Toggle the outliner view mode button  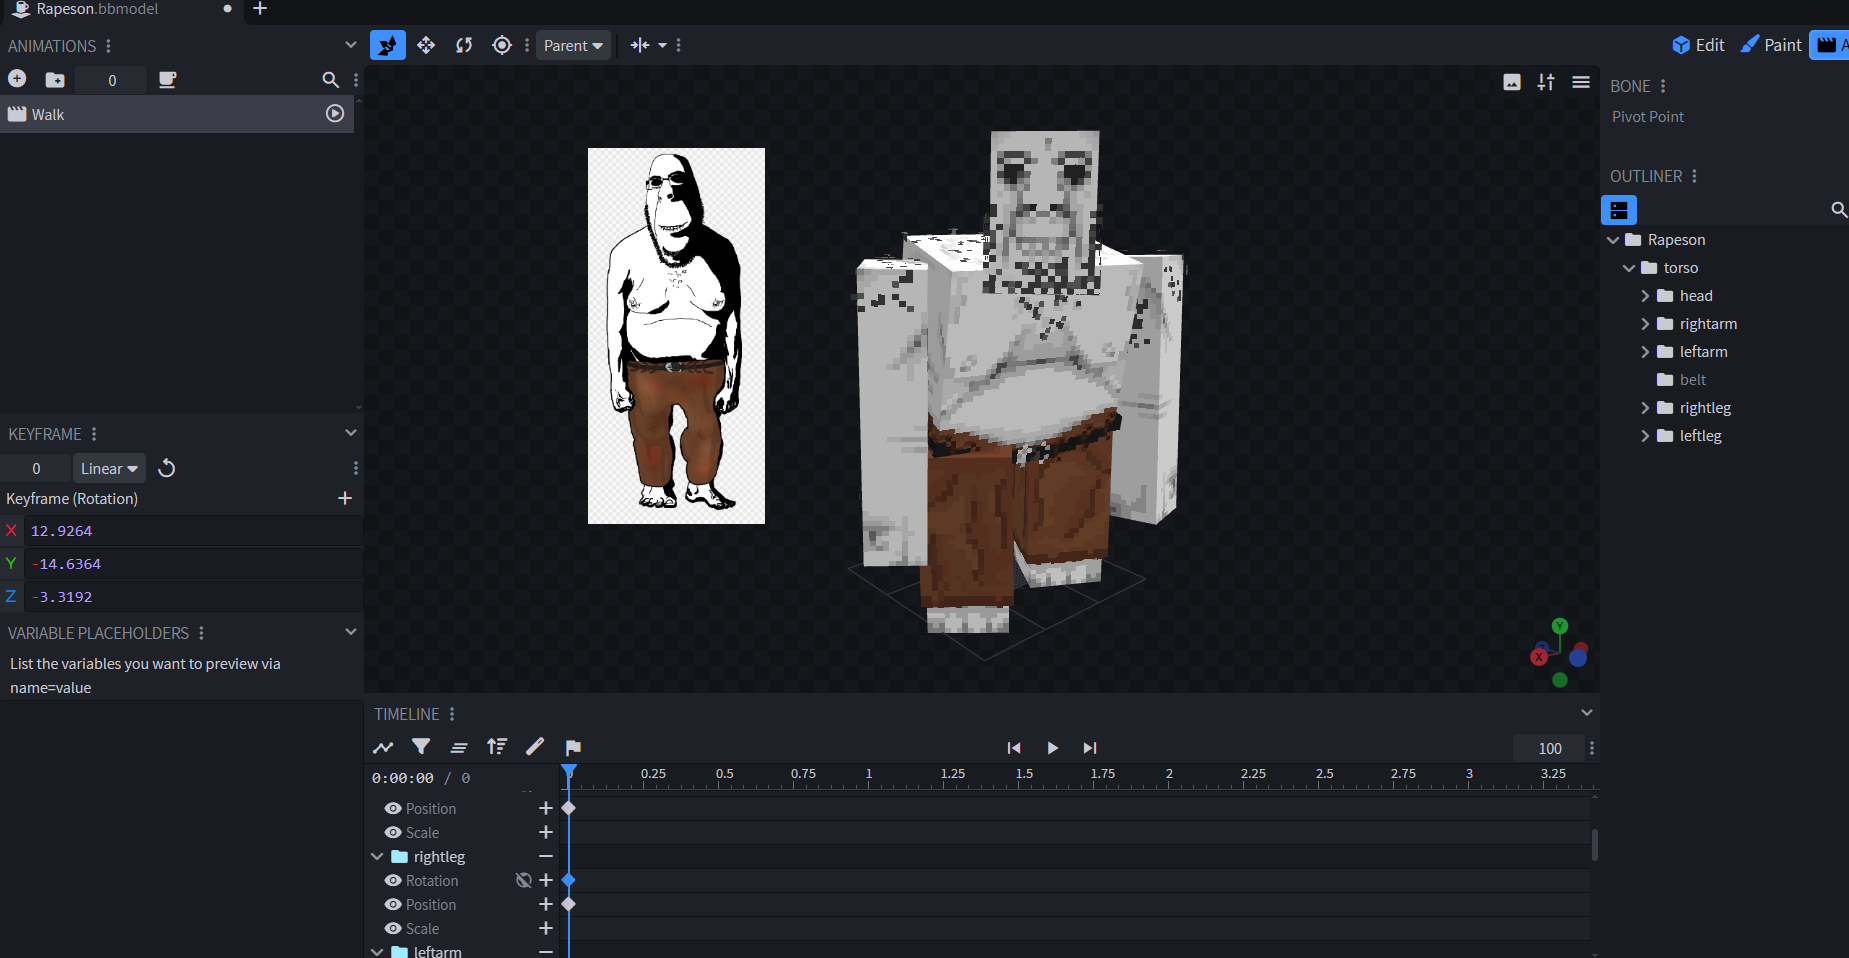[x=1618, y=210]
